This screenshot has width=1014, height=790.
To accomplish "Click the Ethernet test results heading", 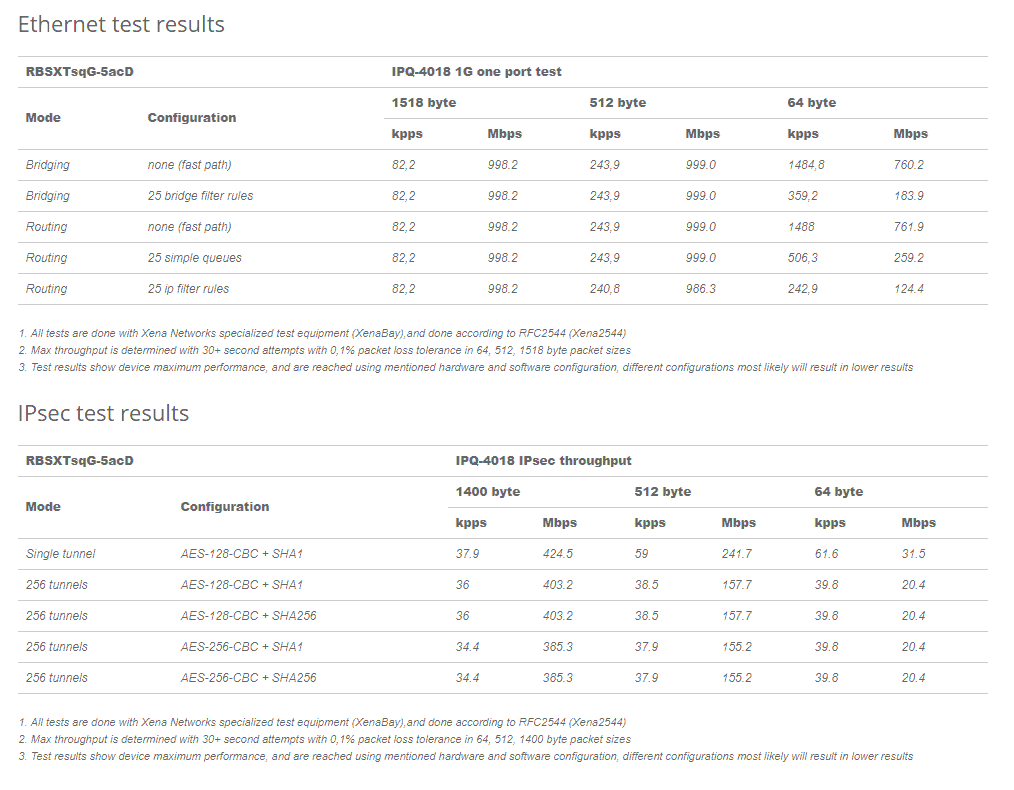I will tap(121, 25).
